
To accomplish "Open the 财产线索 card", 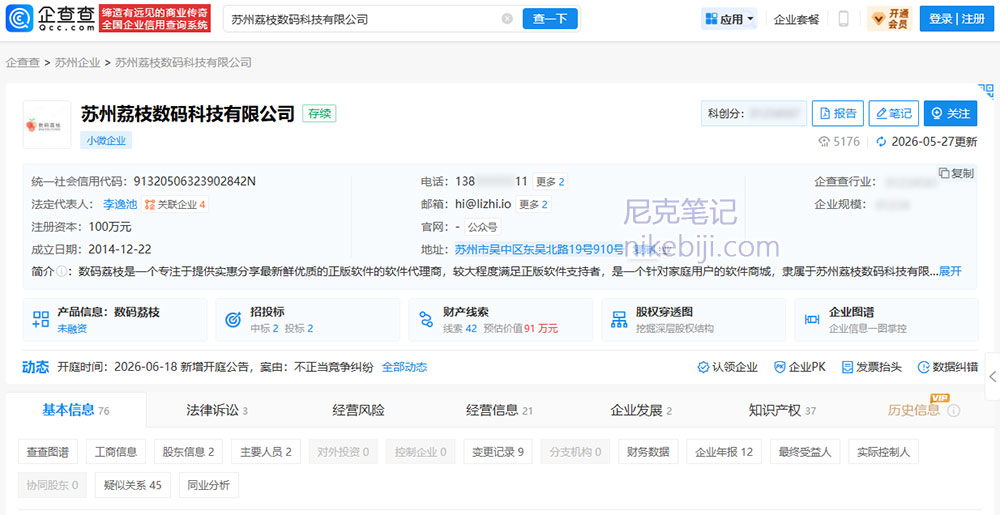I will click(501, 319).
